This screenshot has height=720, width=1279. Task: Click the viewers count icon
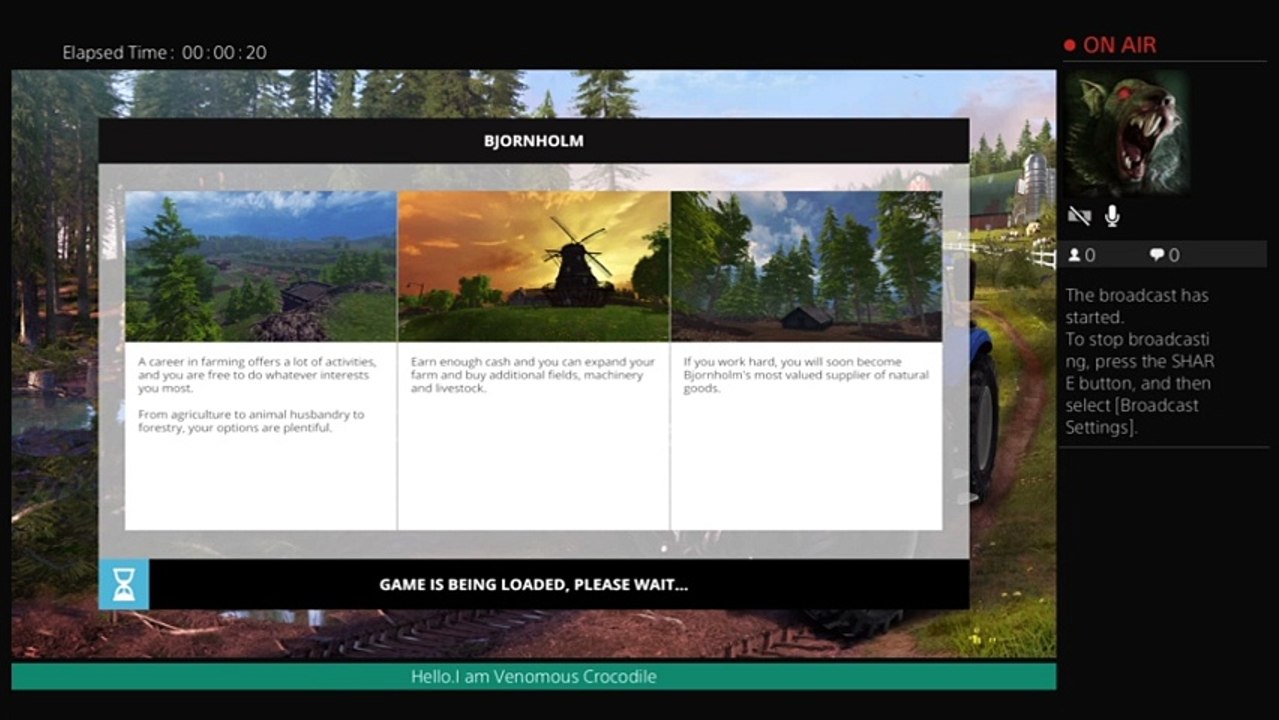(x=1074, y=255)
